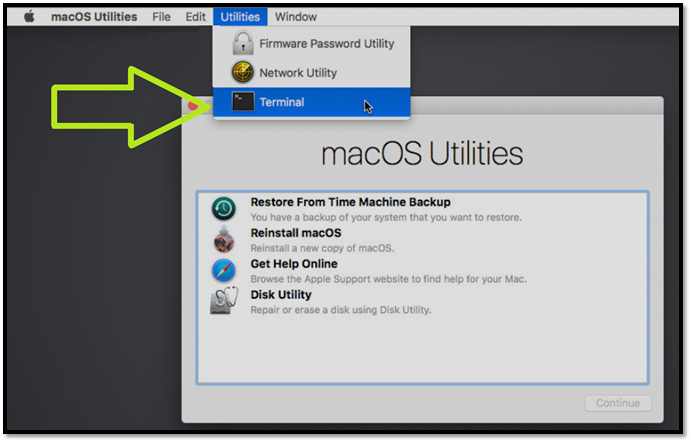Click the Disk Utility stethoscope icon
This screenshot has width=692, height=443.
[224, 300]
